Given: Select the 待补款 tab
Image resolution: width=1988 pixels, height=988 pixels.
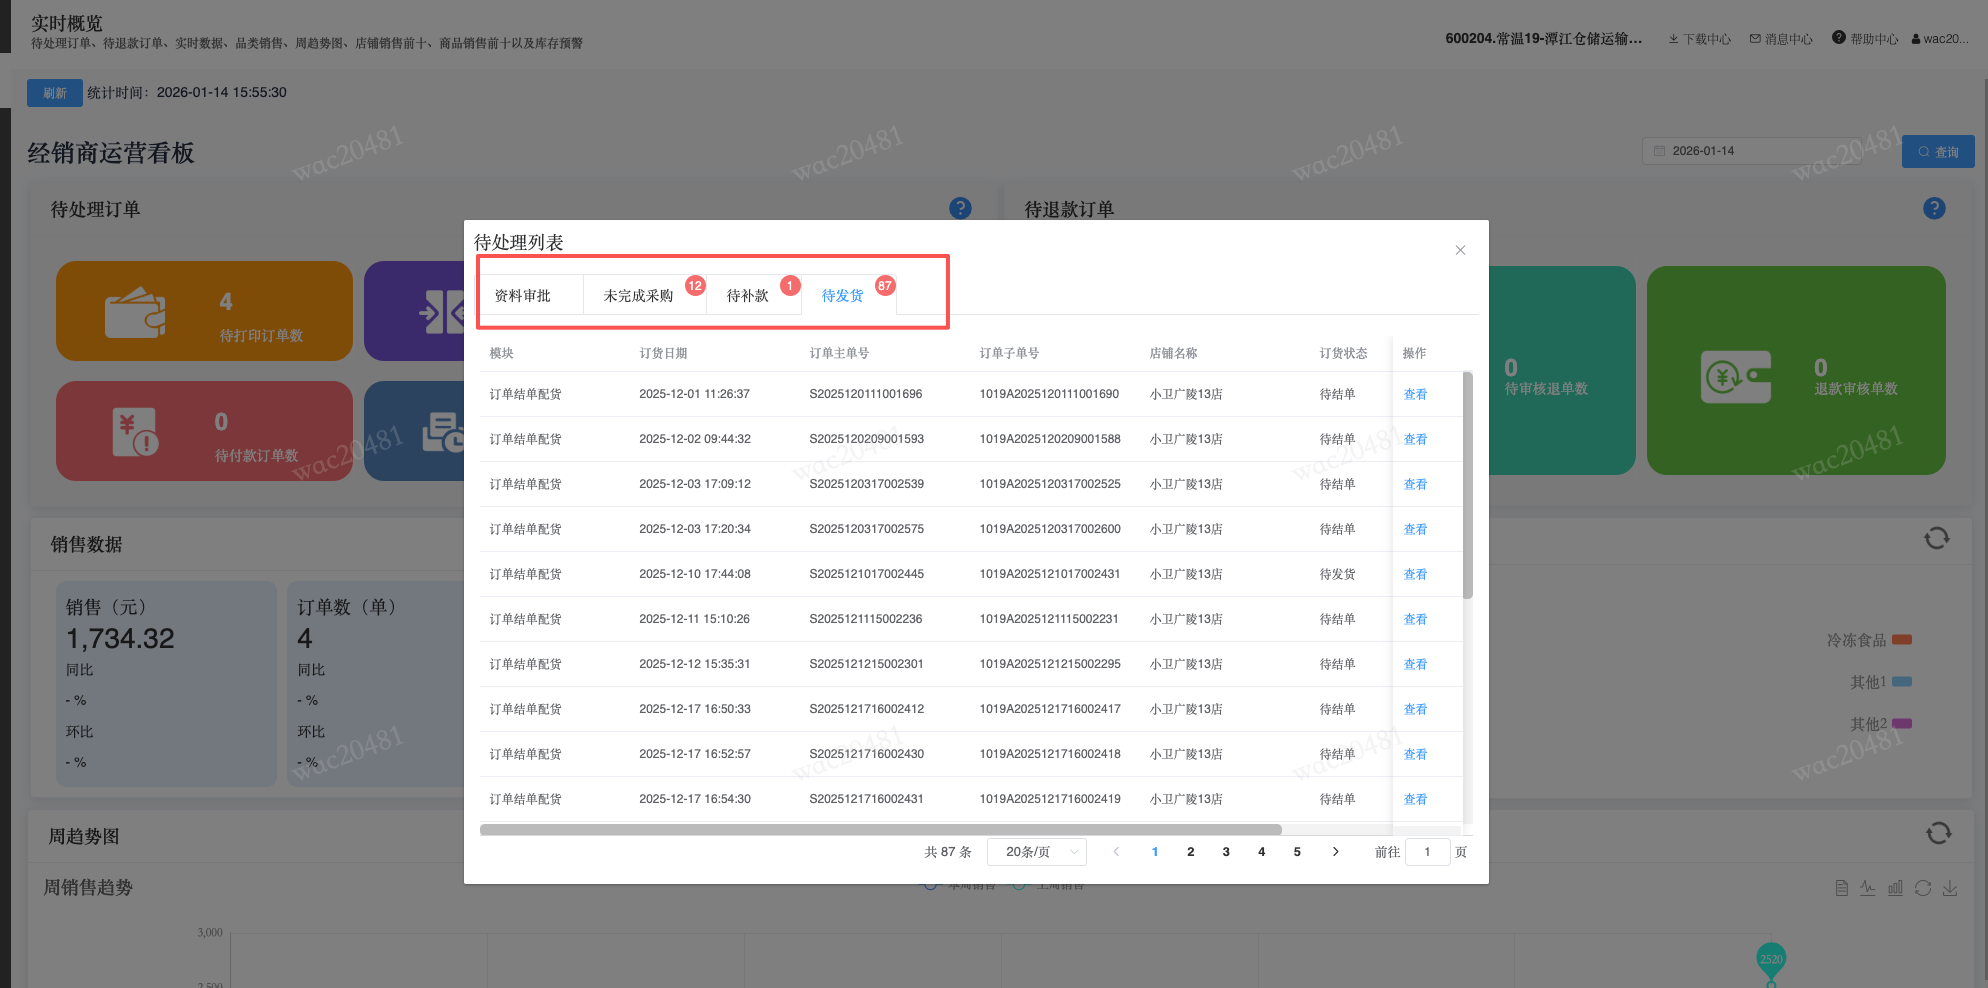Looking at the screenshot, I should pyautogui.click(x=747, y=296).
